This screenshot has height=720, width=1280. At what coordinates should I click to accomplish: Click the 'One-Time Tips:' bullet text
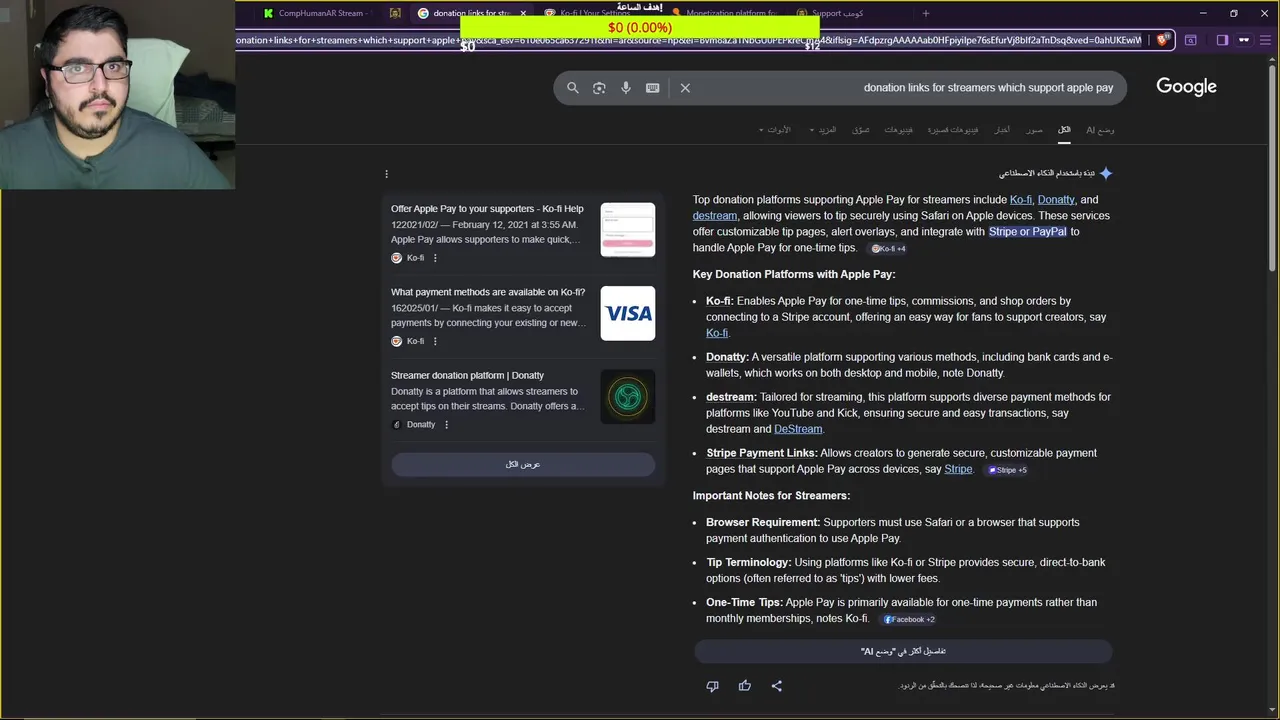(745, 602)
